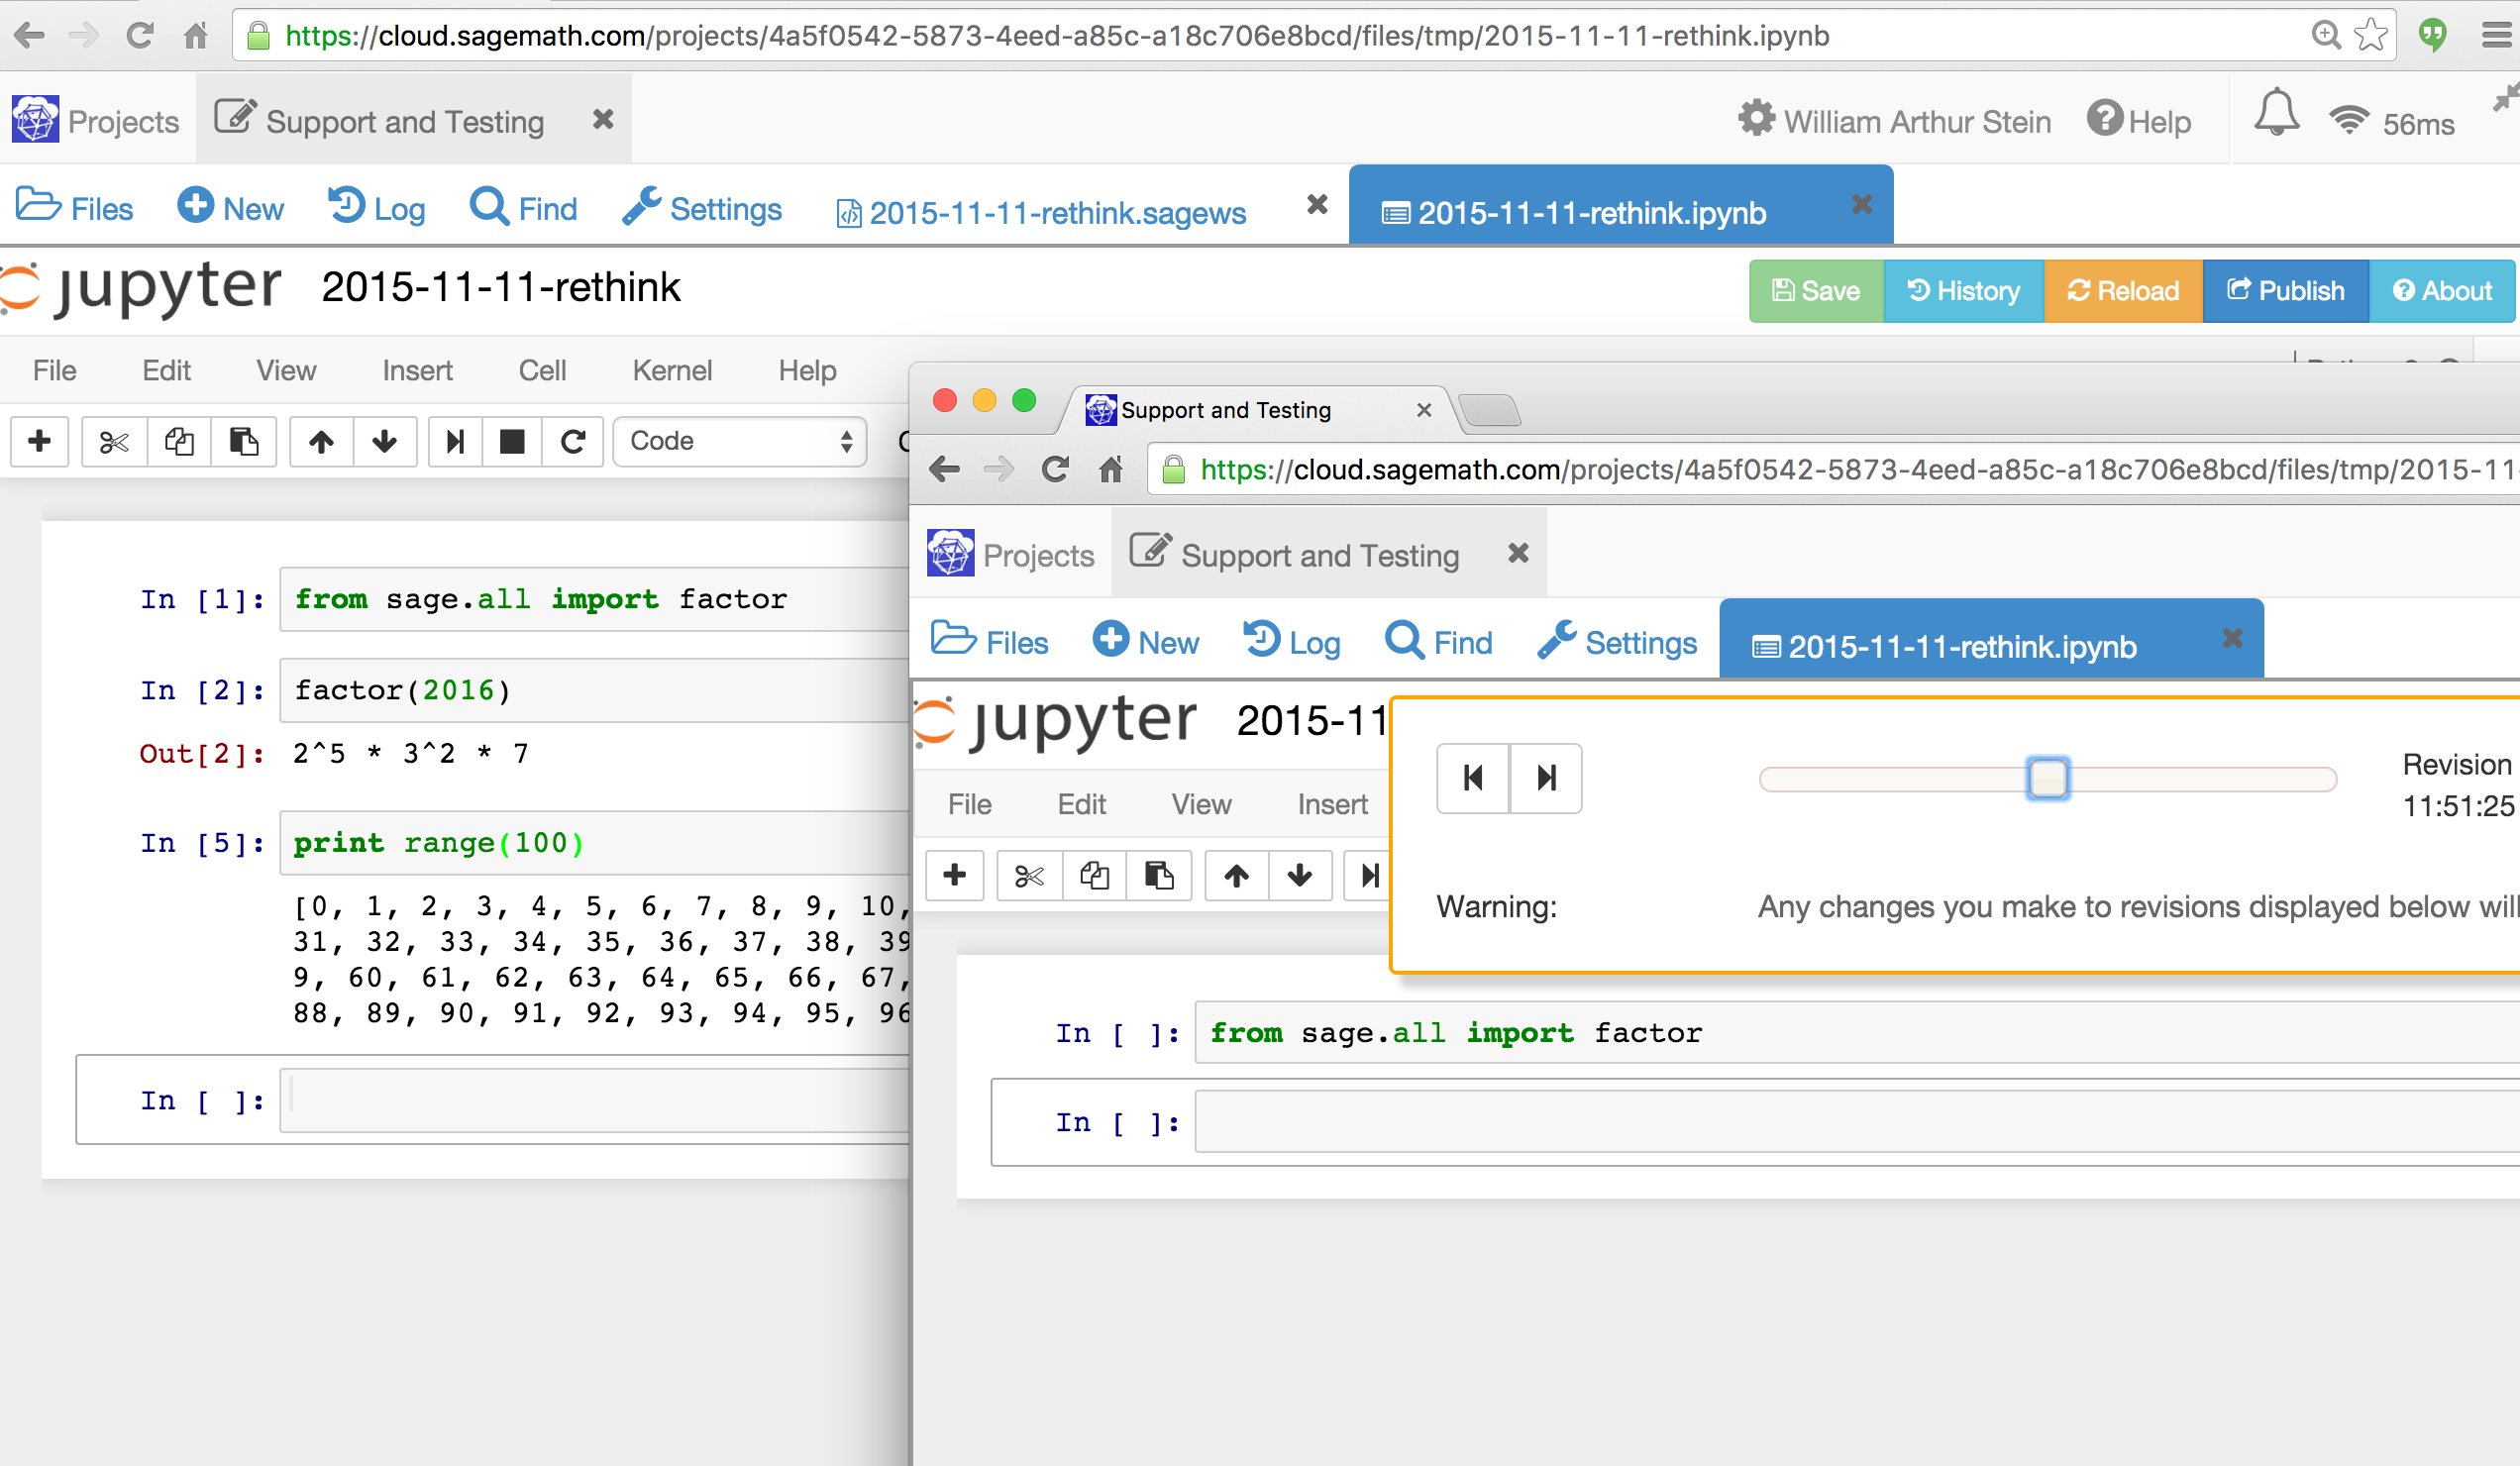The width and height of the screenshot is (2520, 1466).
Task: Step to the previous revision
Action: [1473, 778]
